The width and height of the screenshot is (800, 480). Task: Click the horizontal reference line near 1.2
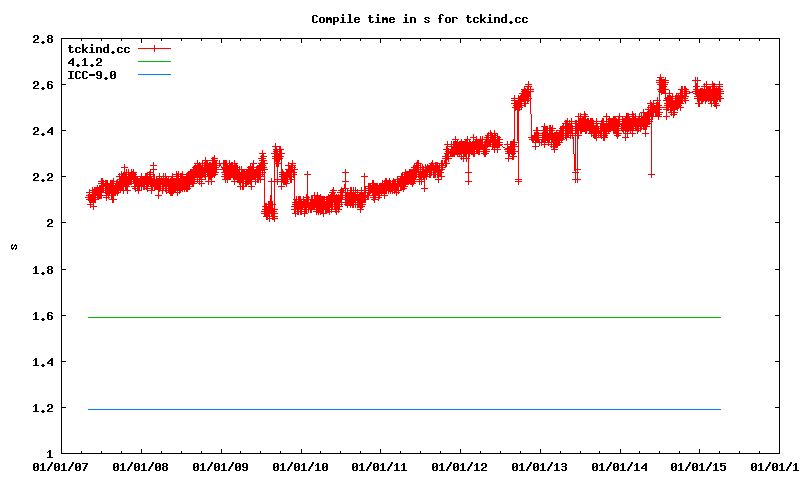[400, 409]
